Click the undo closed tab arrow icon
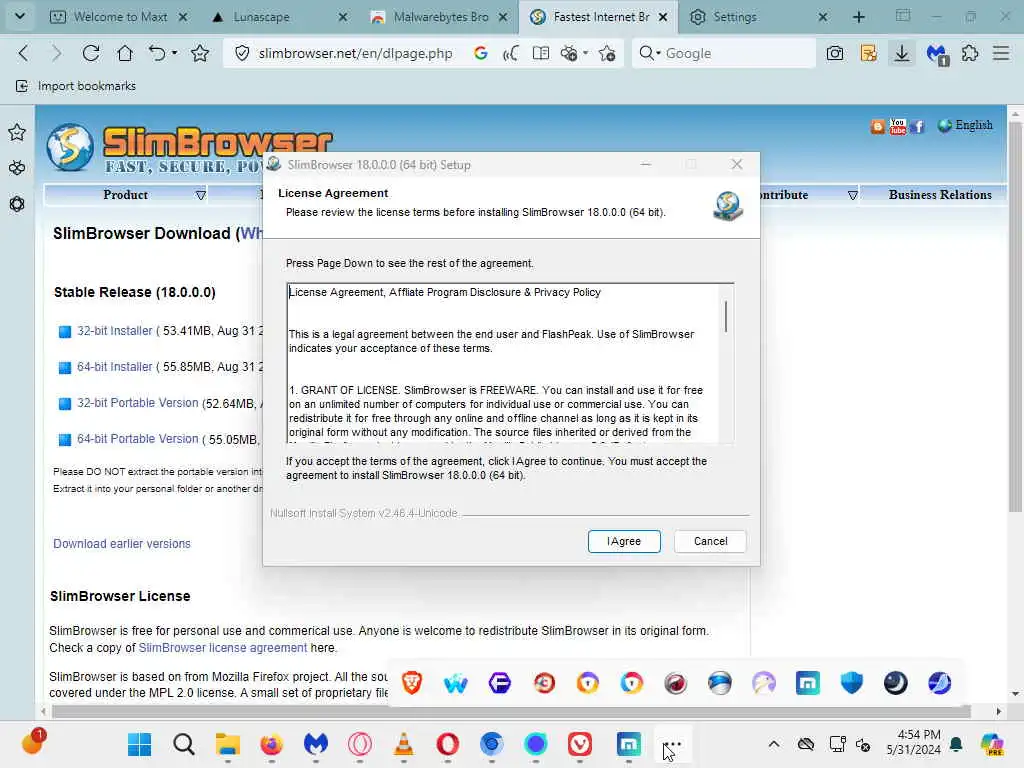The image size is (1024, 768). coord(157,53)
